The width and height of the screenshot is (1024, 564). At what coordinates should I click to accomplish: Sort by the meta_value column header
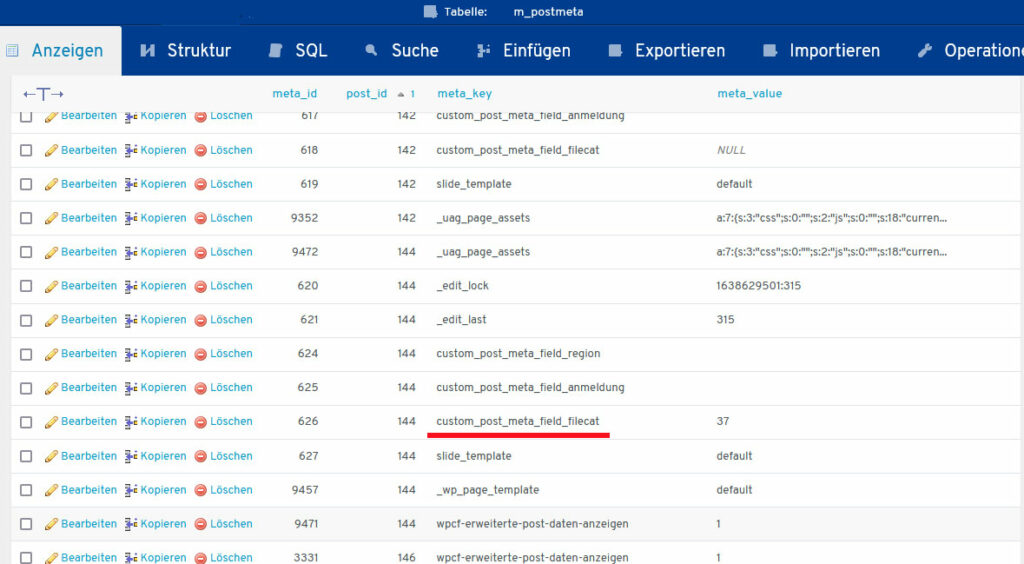click(x=749, y=93)
